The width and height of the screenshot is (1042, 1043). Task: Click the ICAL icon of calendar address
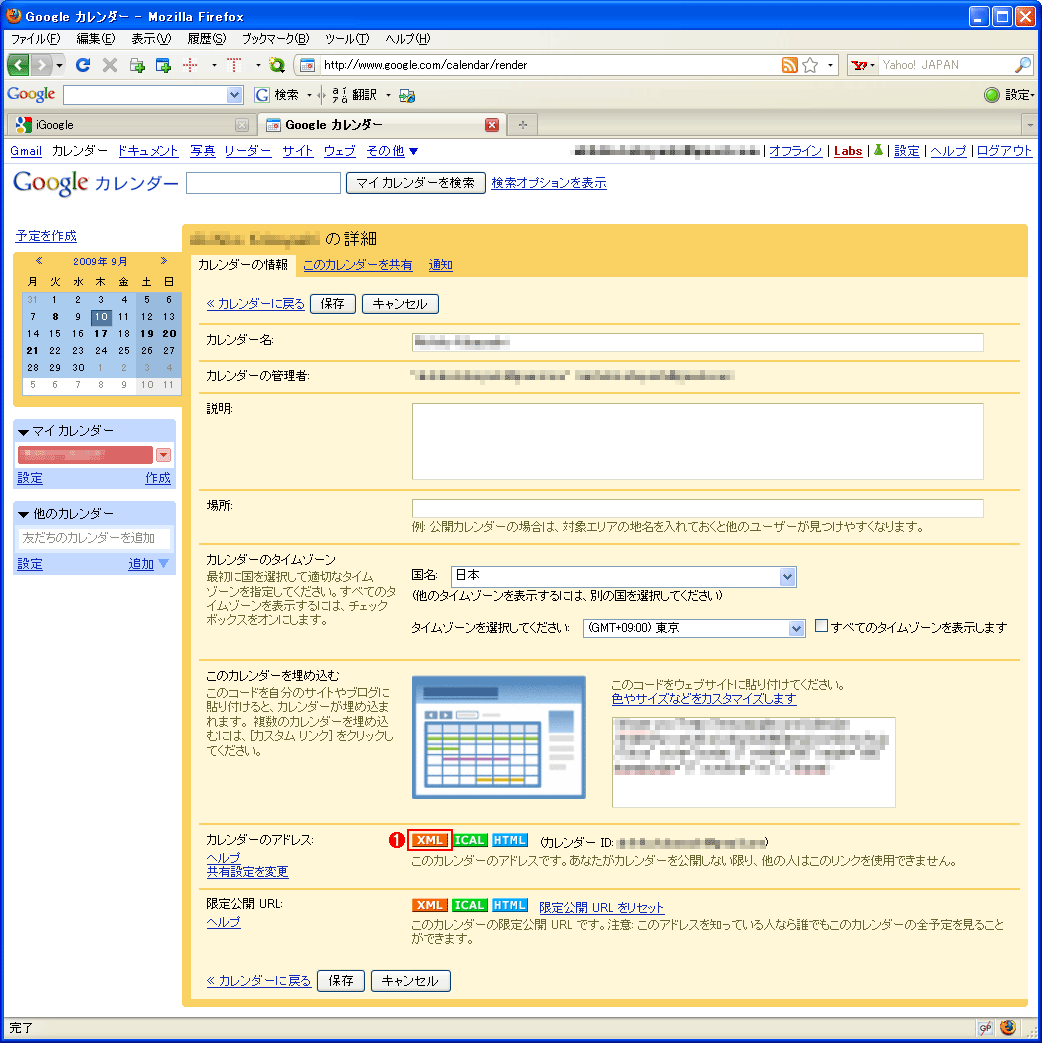pos(470,840)
